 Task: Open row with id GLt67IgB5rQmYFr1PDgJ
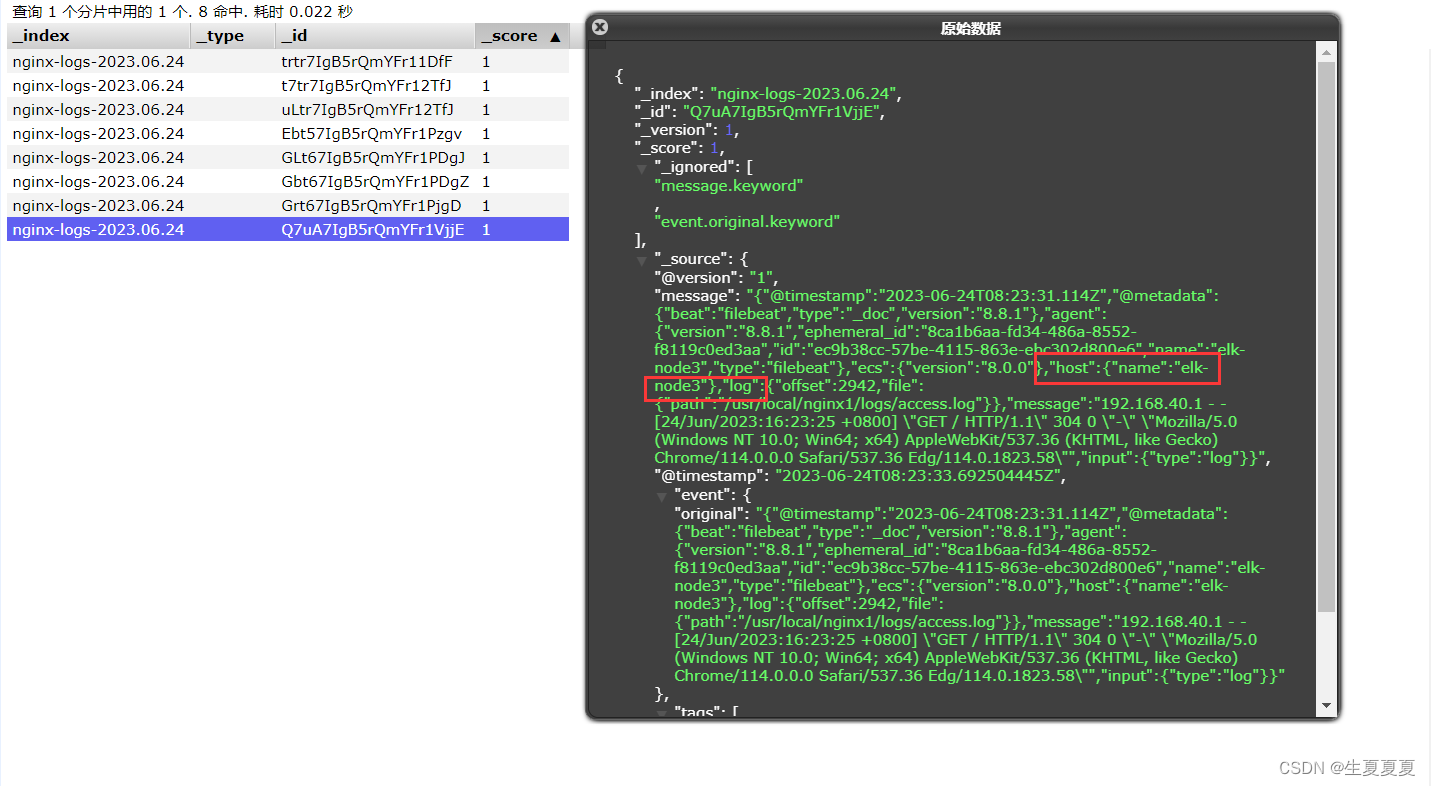[x=288, y=158]
